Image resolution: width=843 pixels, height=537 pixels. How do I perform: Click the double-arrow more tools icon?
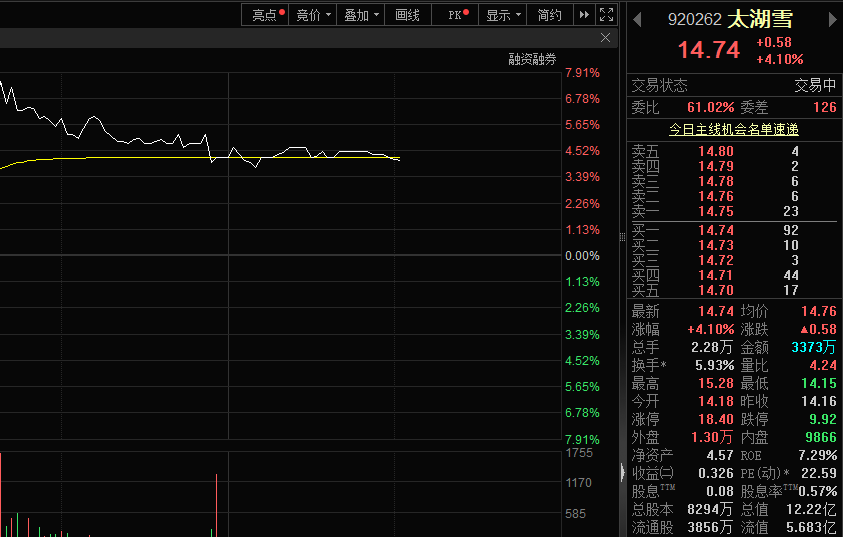584,15
